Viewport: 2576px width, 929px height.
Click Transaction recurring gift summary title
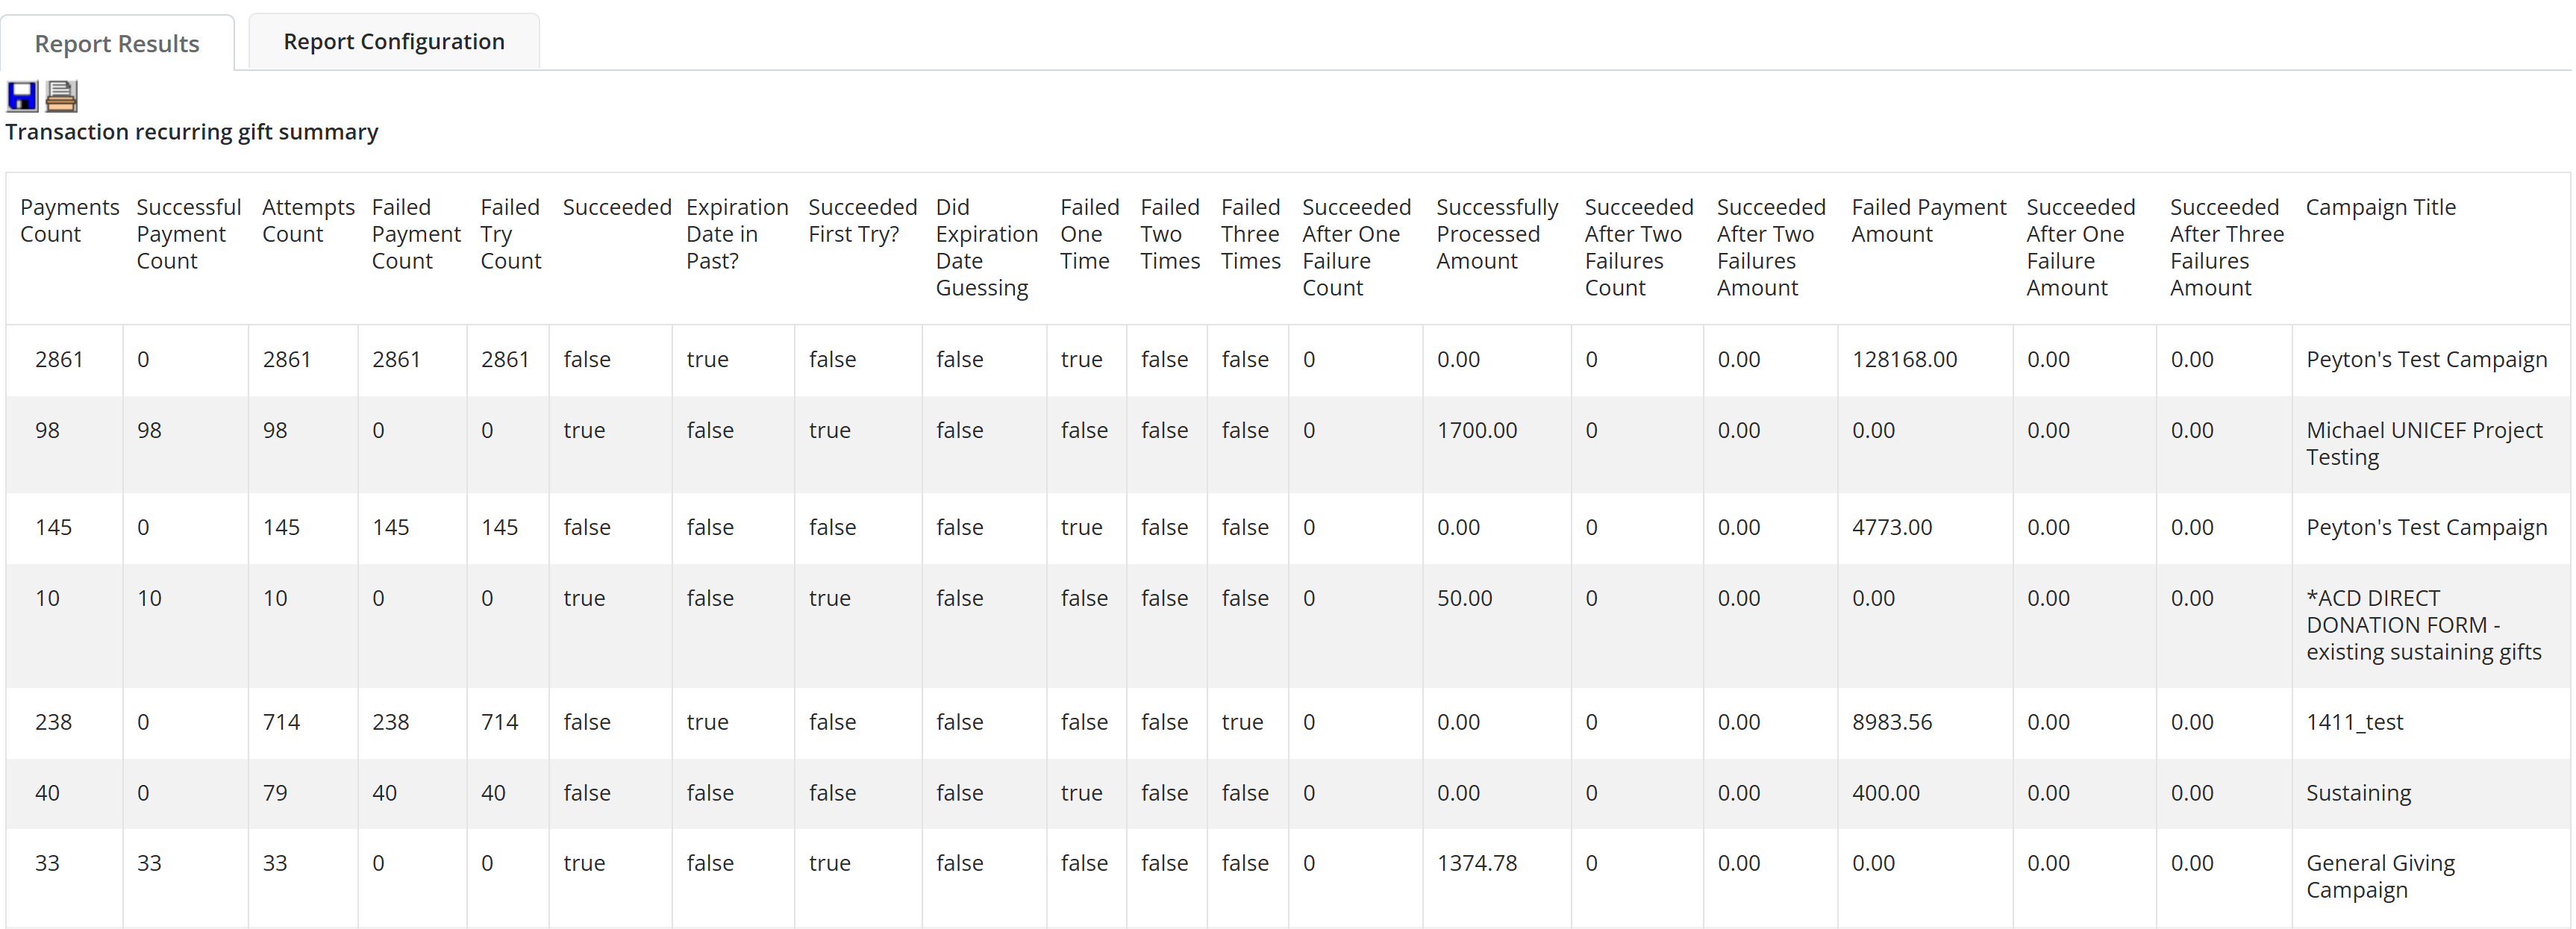192,132
